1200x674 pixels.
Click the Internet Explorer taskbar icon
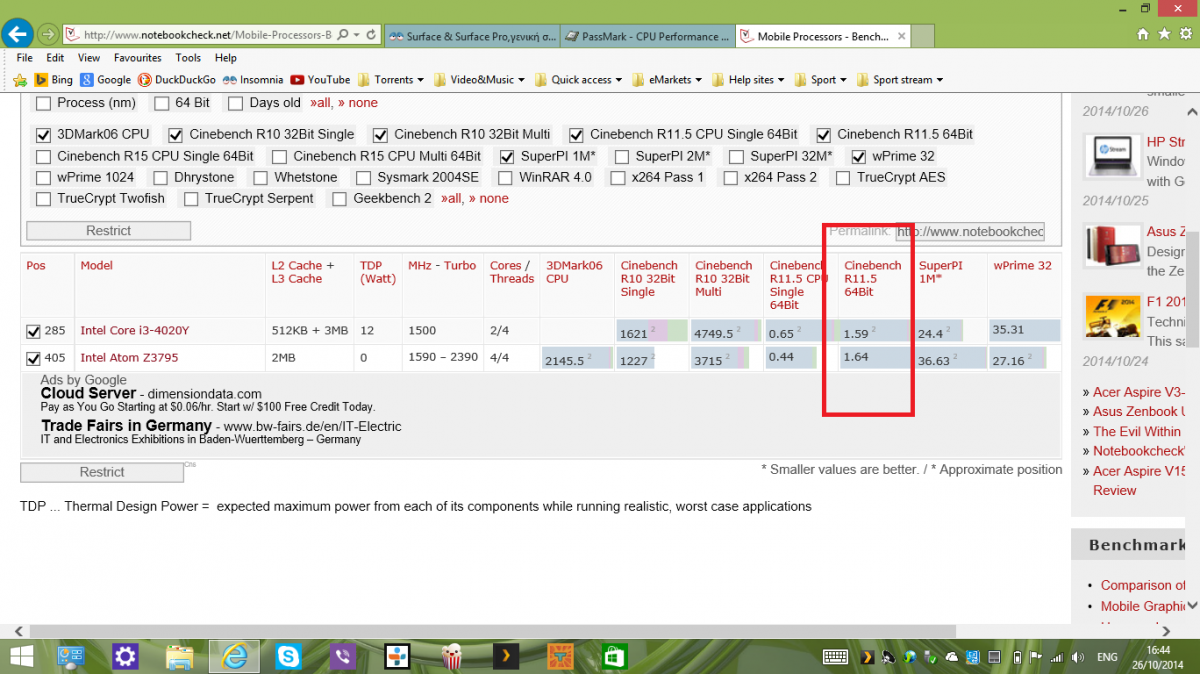coord(234,657)
